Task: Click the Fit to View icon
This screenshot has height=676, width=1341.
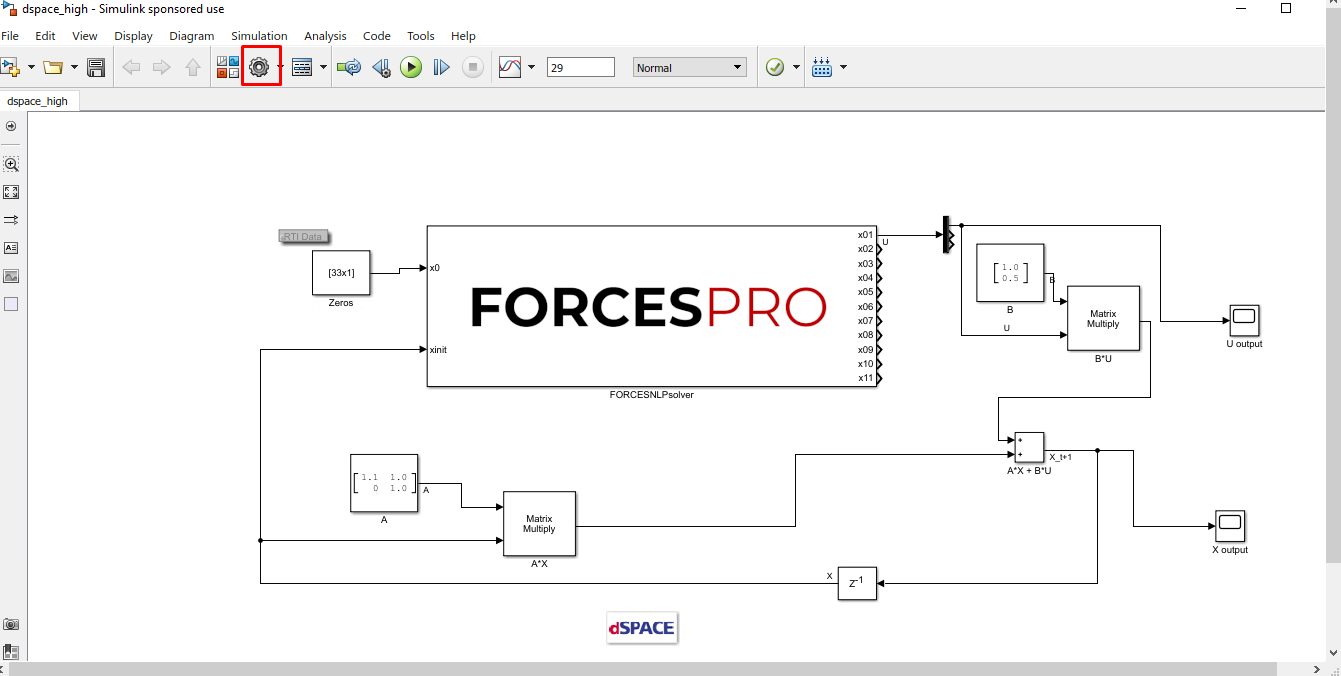Action: [11, 192]
